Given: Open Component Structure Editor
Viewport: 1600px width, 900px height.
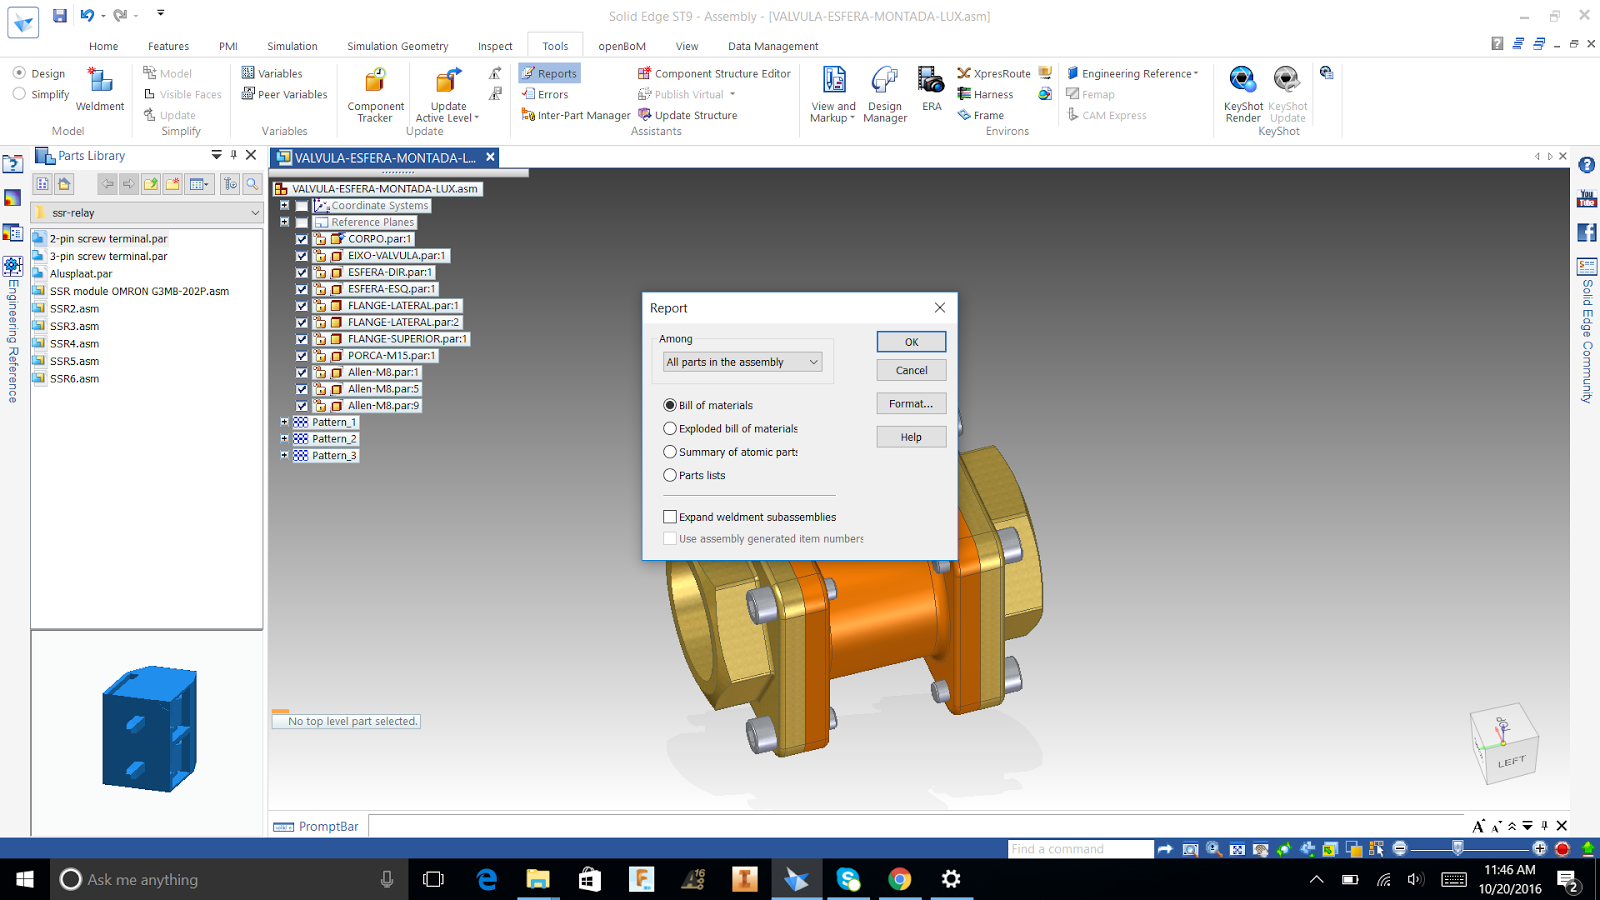Looking at the screenshot, I should coord(714,73).
